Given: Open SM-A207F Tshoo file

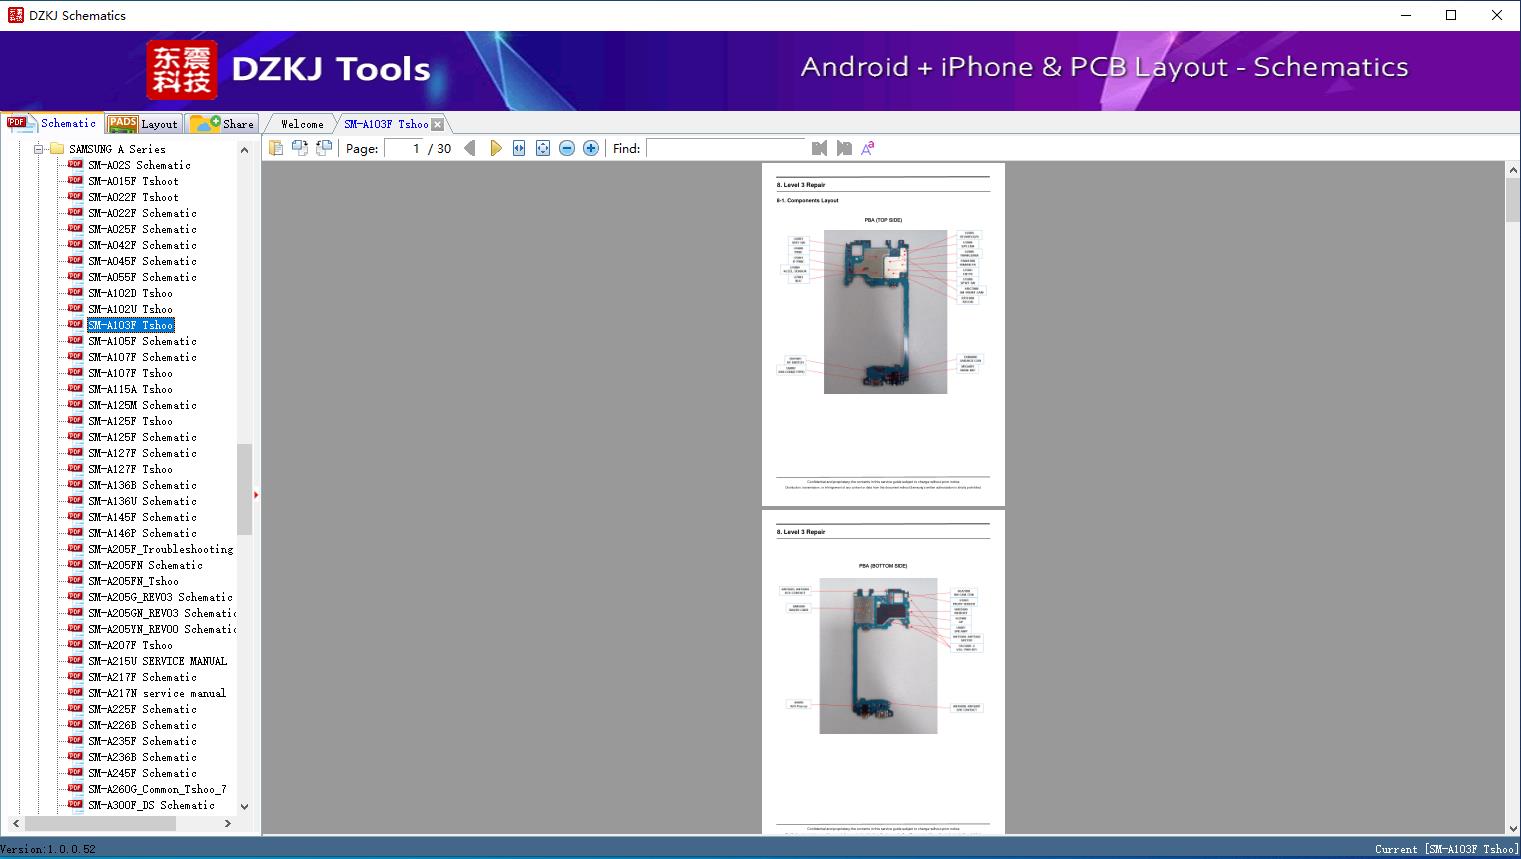Looking at the screenshot, I should 130,645.
